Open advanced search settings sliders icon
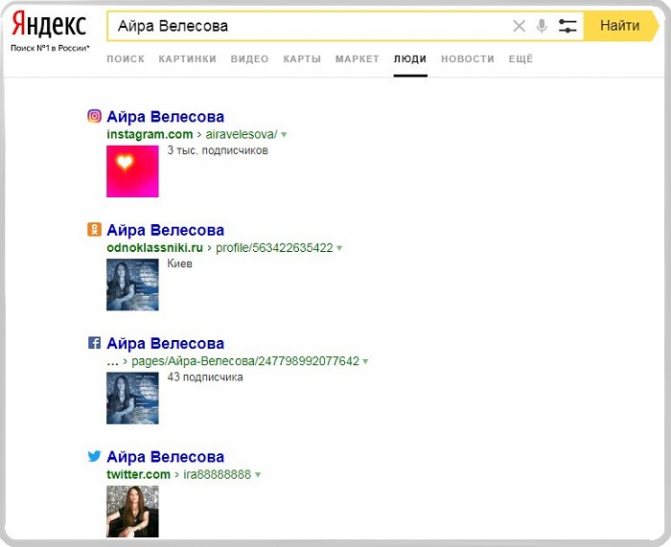Image resolution: width=671 pixels, height=547 pixels. (x=567, y=26)
